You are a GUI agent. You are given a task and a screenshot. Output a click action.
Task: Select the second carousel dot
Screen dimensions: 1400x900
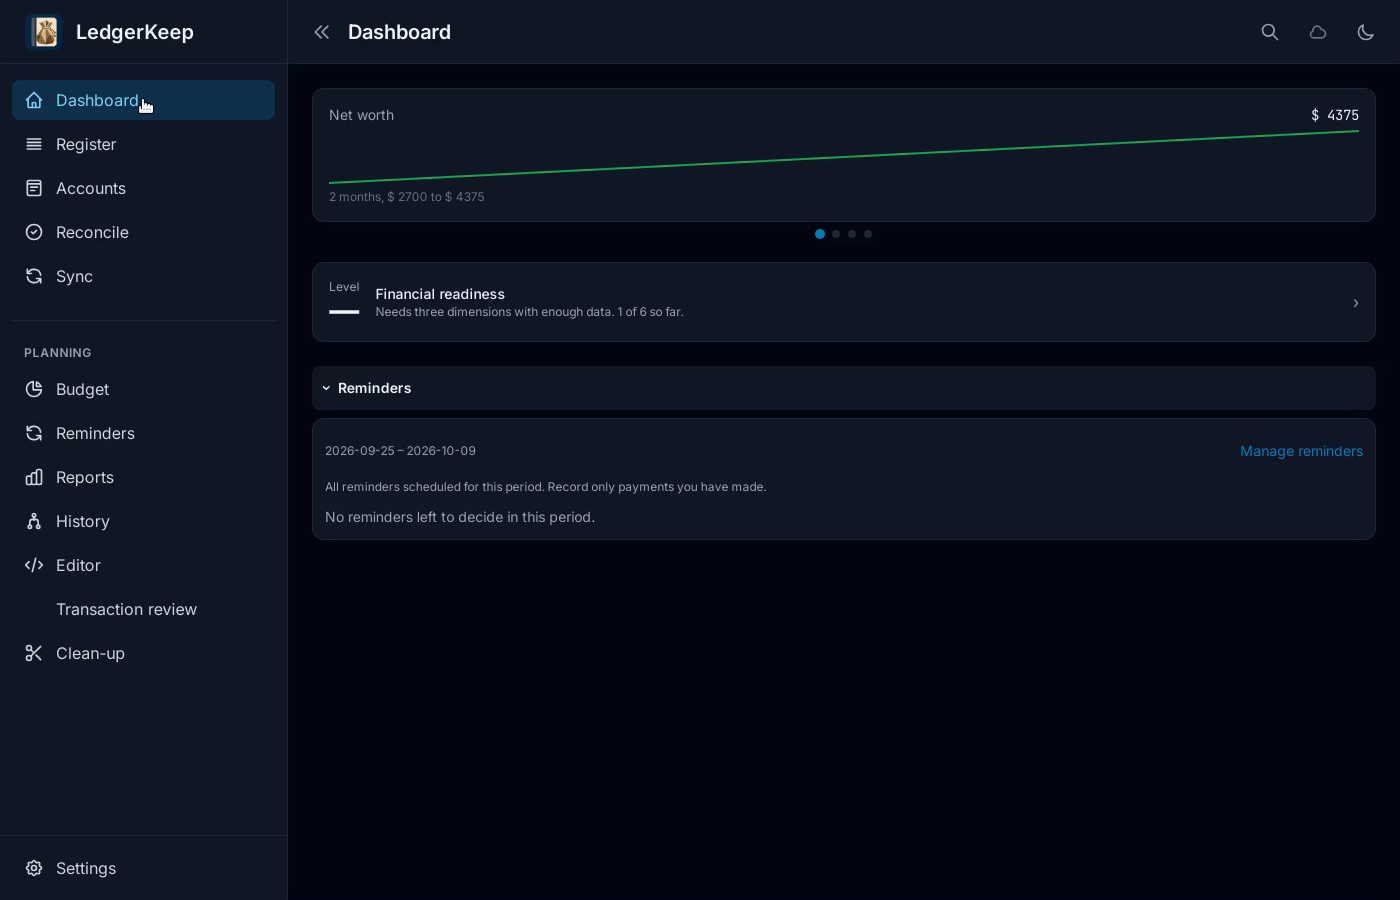(836, 234)
